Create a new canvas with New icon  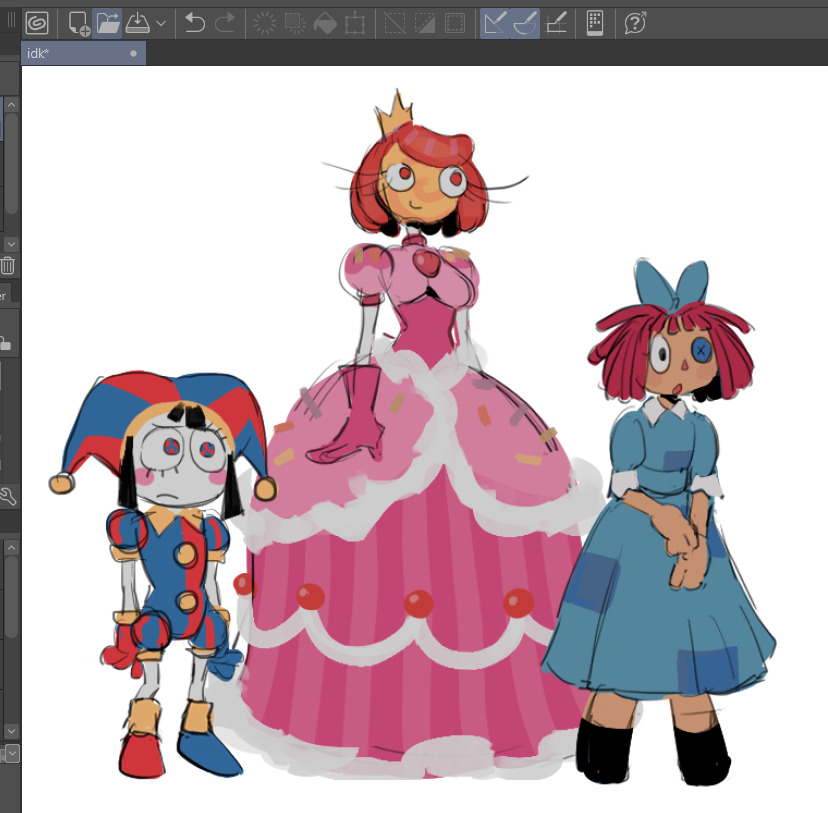79,24
